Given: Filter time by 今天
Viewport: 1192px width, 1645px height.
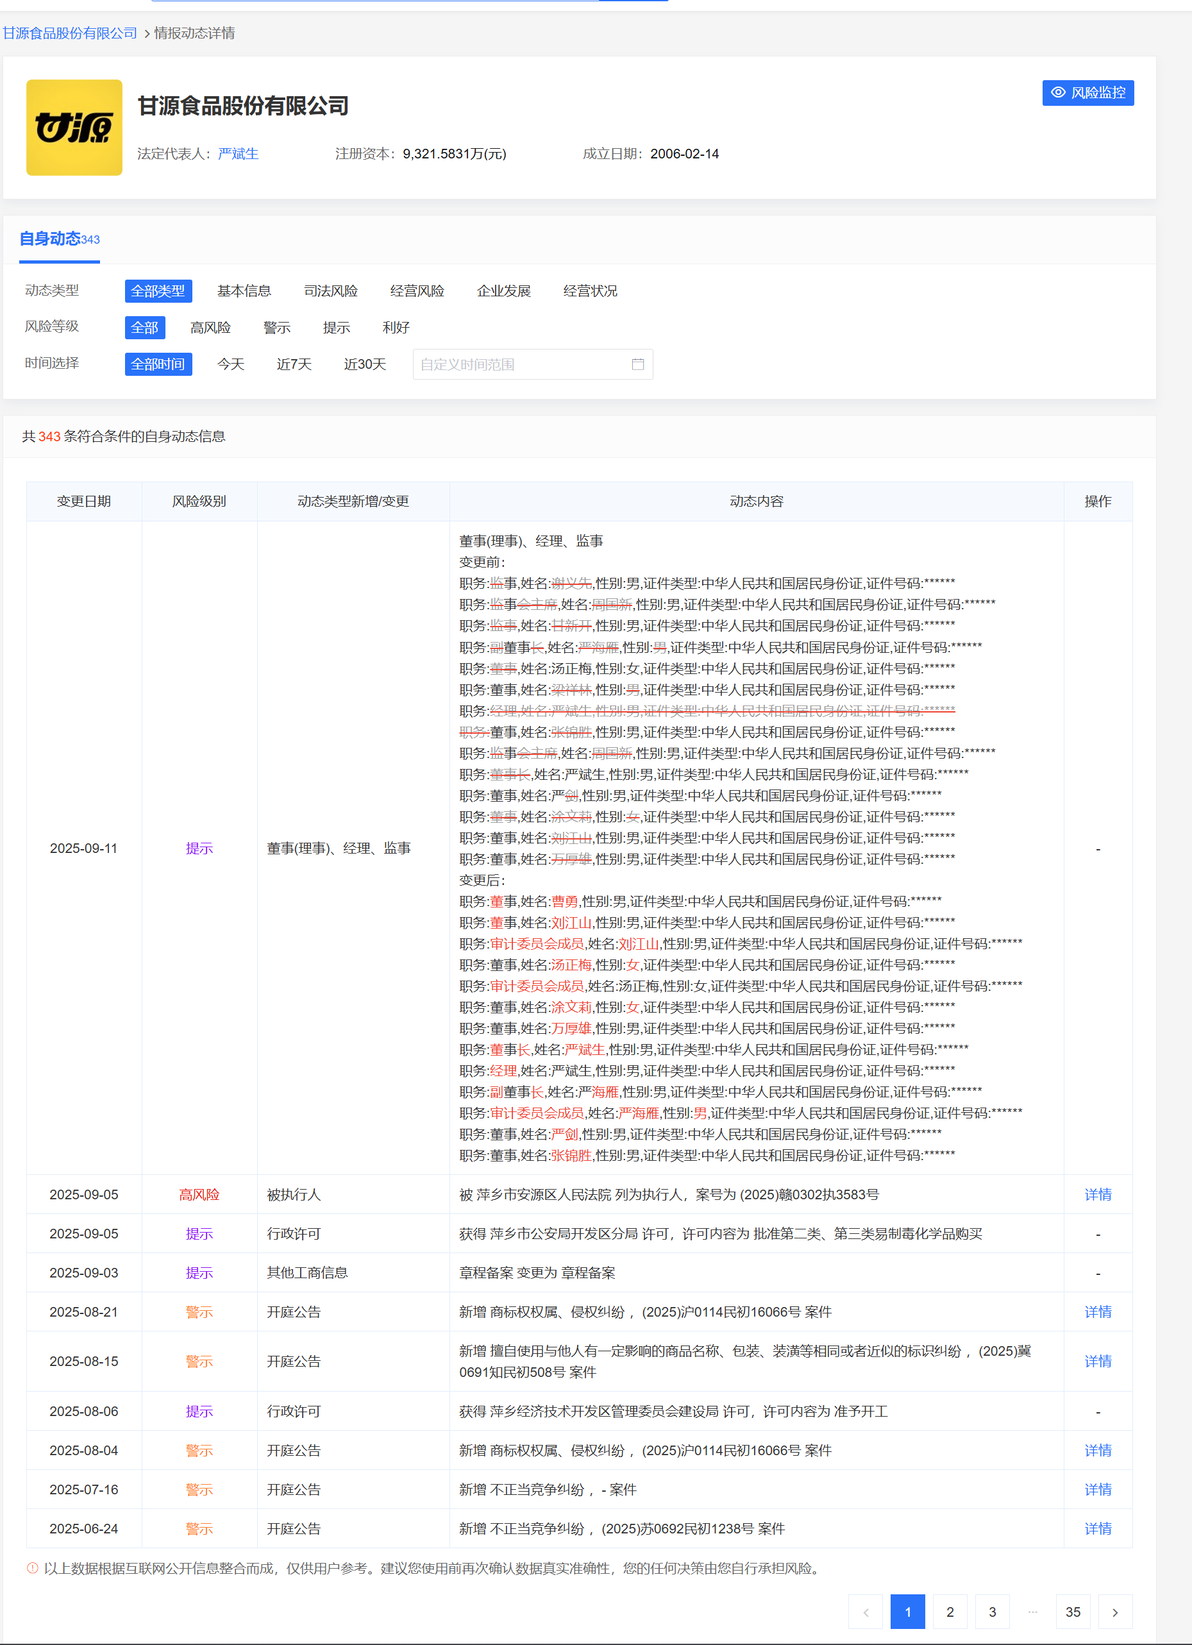Looking at the screenshot, I should [231, 364].
